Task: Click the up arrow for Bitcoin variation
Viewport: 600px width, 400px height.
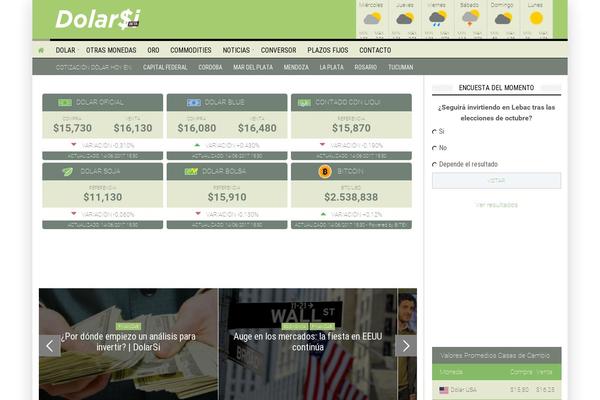Action: tap(323, 214)
